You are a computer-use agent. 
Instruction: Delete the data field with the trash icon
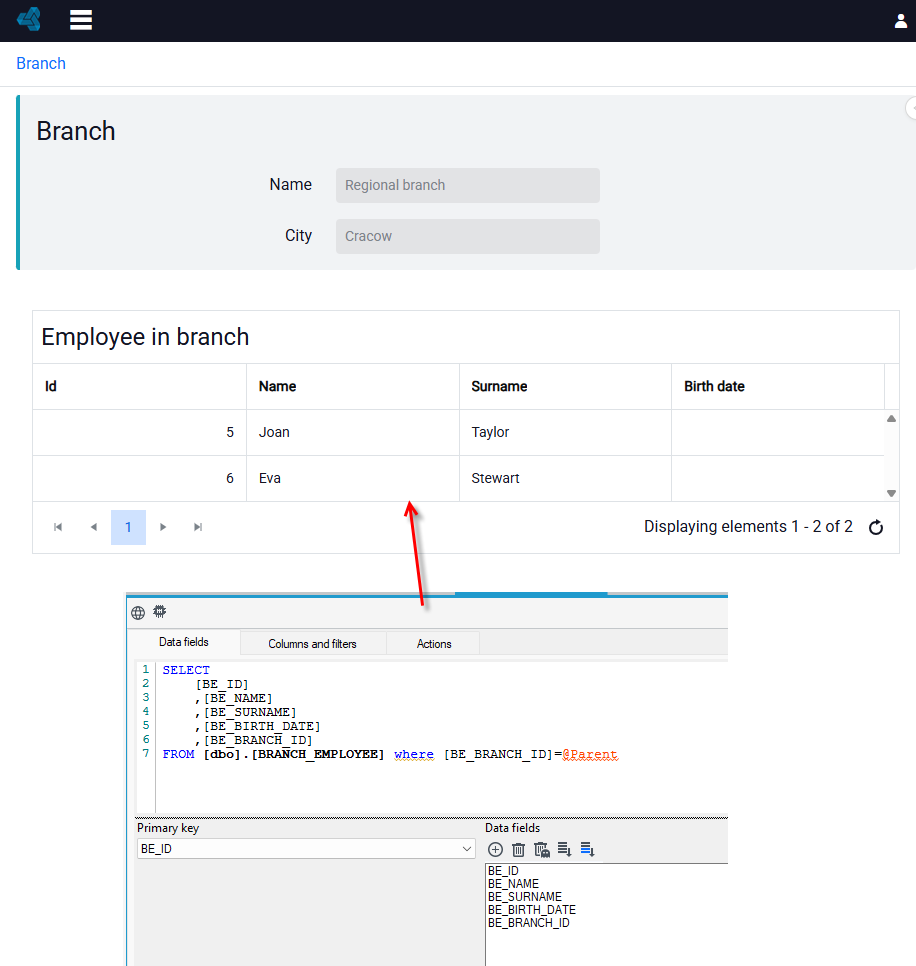tap(519, 850)
